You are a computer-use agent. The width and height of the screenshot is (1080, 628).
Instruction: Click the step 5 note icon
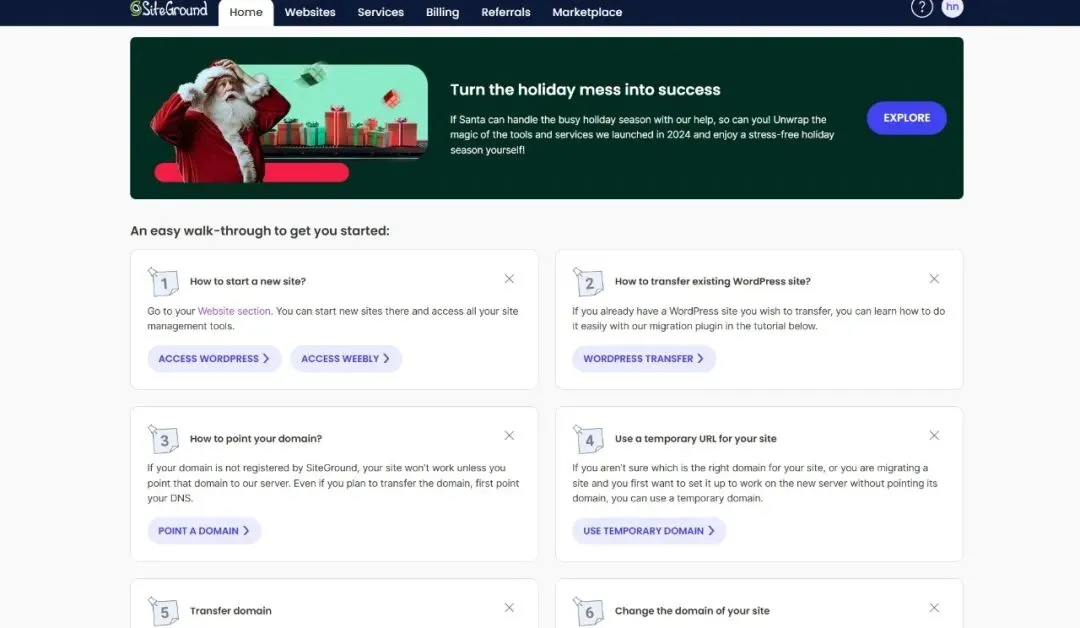coord(163,611)
